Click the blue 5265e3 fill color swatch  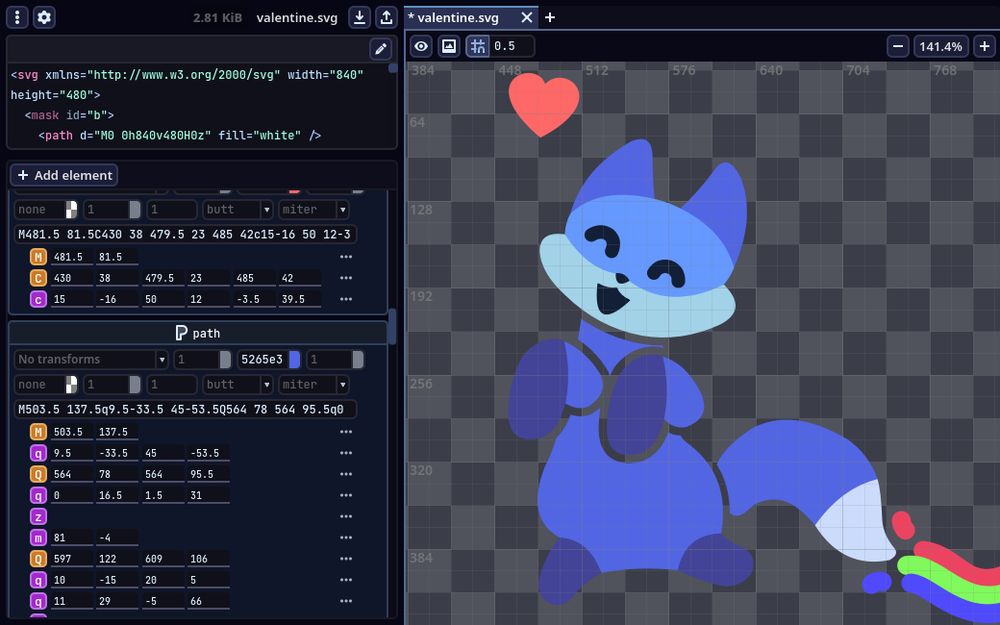294,359
